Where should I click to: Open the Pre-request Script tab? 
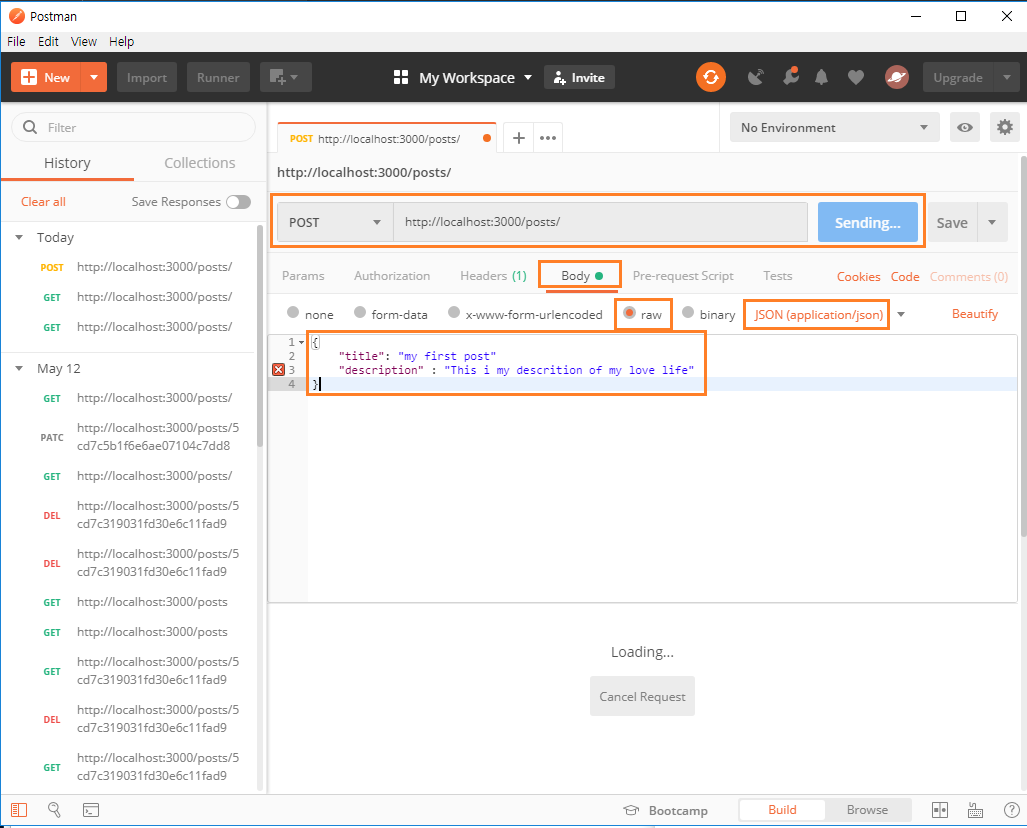click(x=683, y=276)
